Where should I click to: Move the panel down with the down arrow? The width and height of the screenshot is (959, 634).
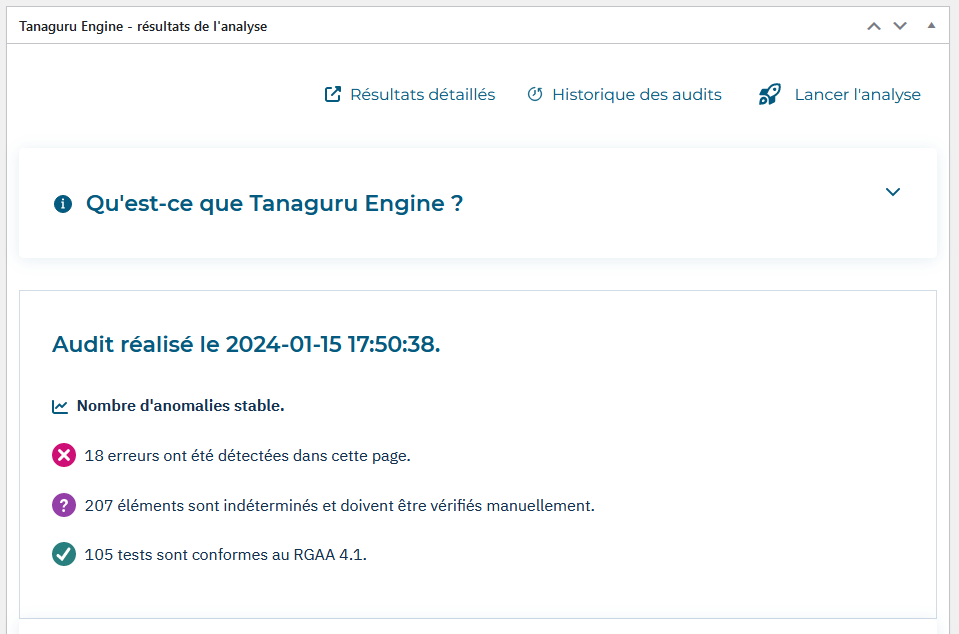[x=900, y=26]
